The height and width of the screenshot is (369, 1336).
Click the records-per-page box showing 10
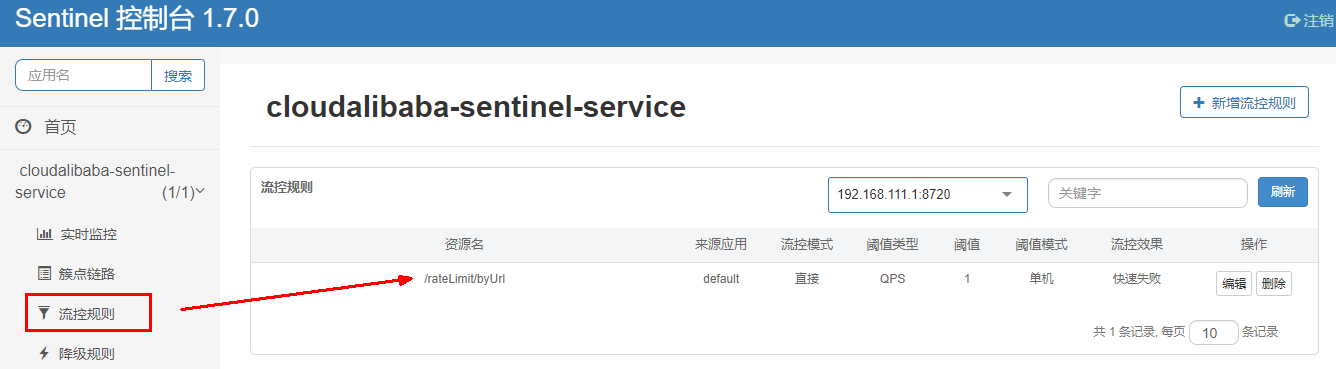point(1214,333)
